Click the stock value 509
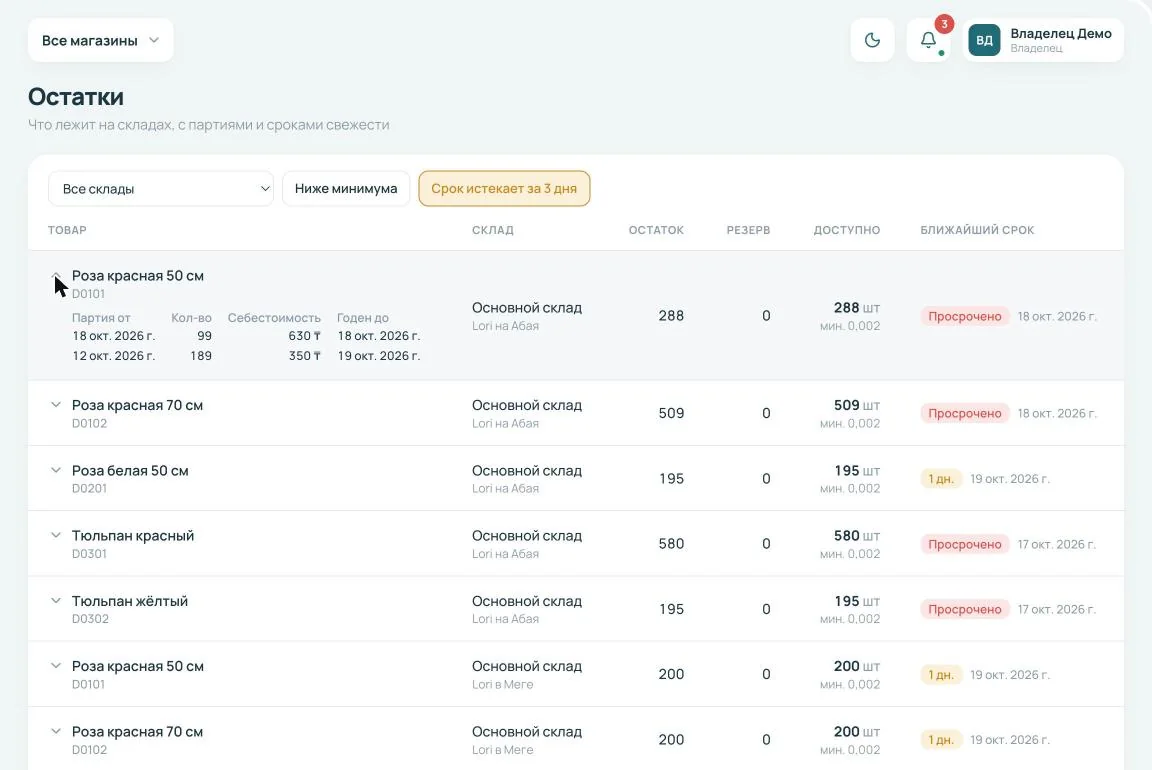1152x770 pixels. 672,413
